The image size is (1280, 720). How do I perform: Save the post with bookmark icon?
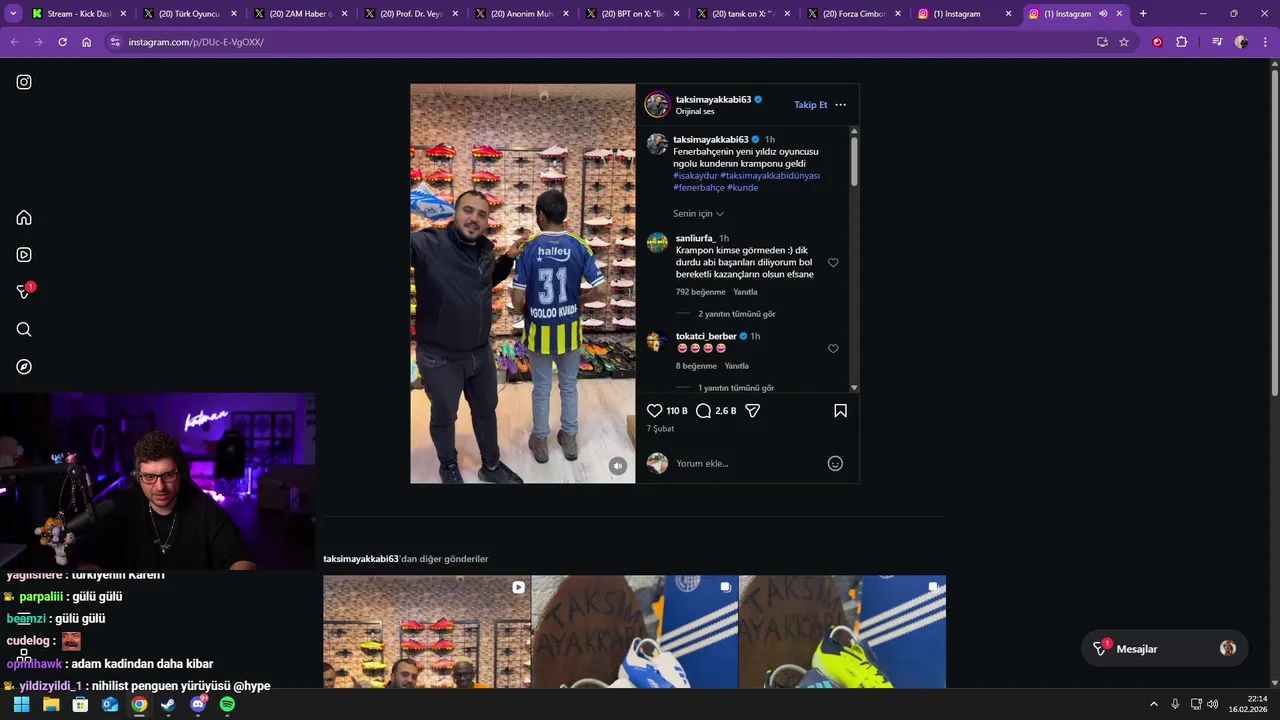pos(840,411)
